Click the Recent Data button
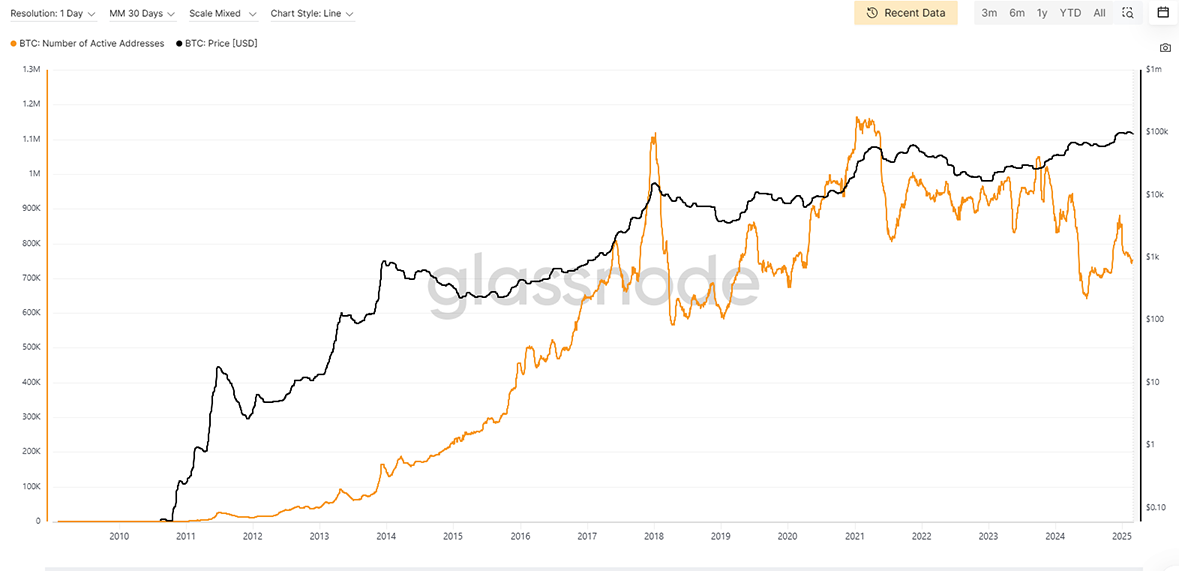The width and height of the screenshot is (1179, 571). [905, 13]
